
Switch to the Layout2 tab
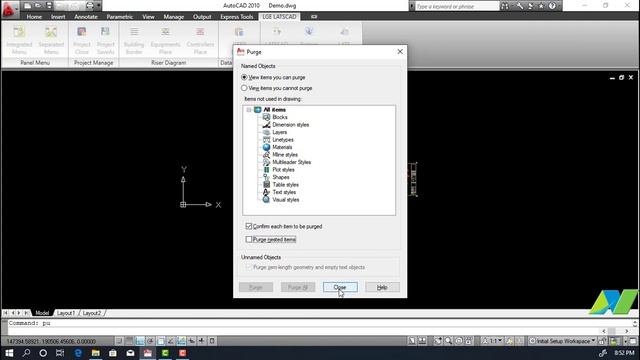point(91,313)
